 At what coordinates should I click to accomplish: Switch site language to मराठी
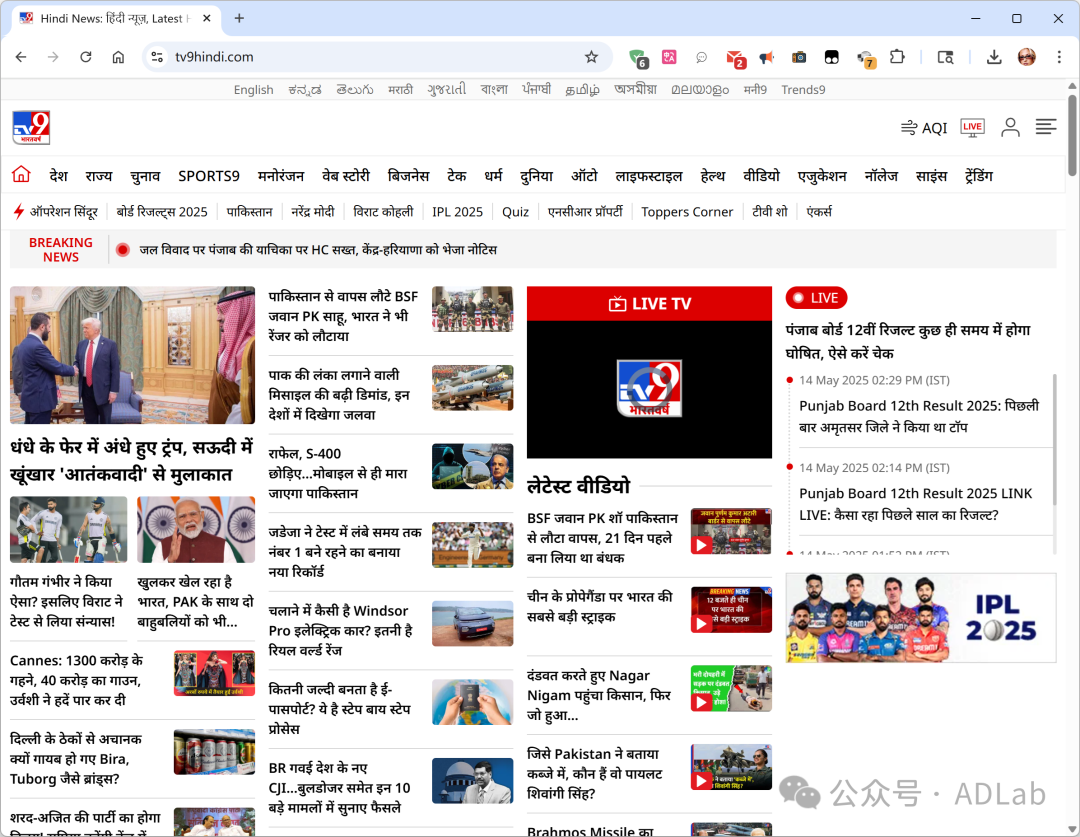[400, 90]
